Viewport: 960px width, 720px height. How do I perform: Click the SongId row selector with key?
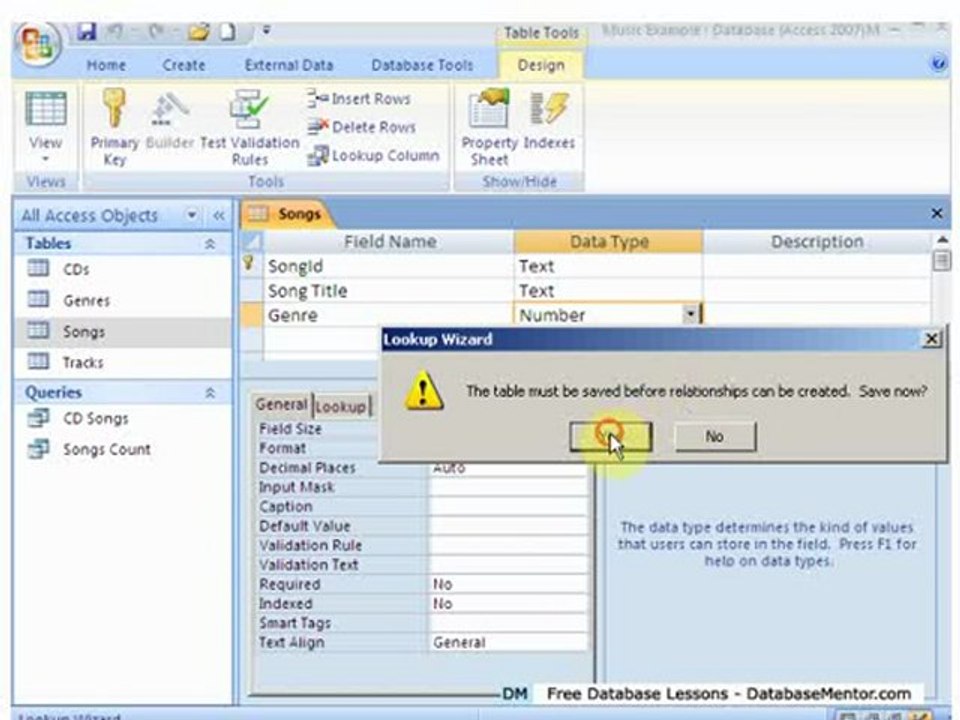[250, 266]
